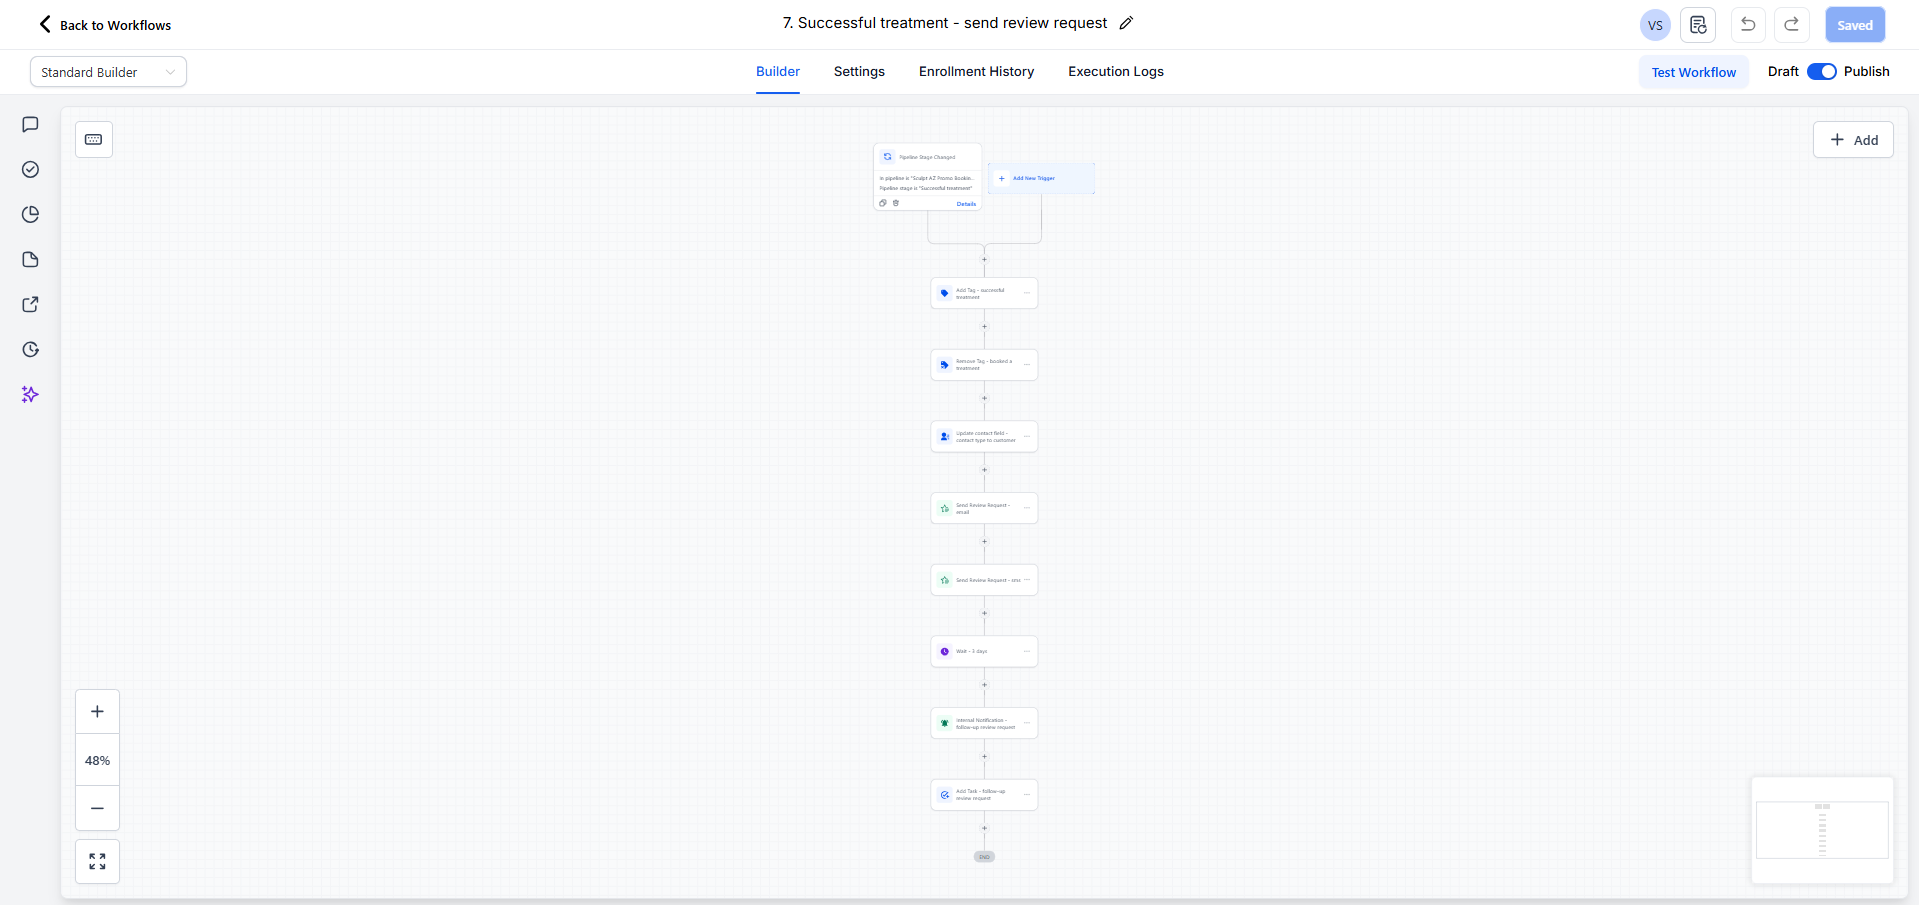Open the version notes icon beside avatar
The width and height of the screenshot is (1919, 905).
[x=1697, y=25]
